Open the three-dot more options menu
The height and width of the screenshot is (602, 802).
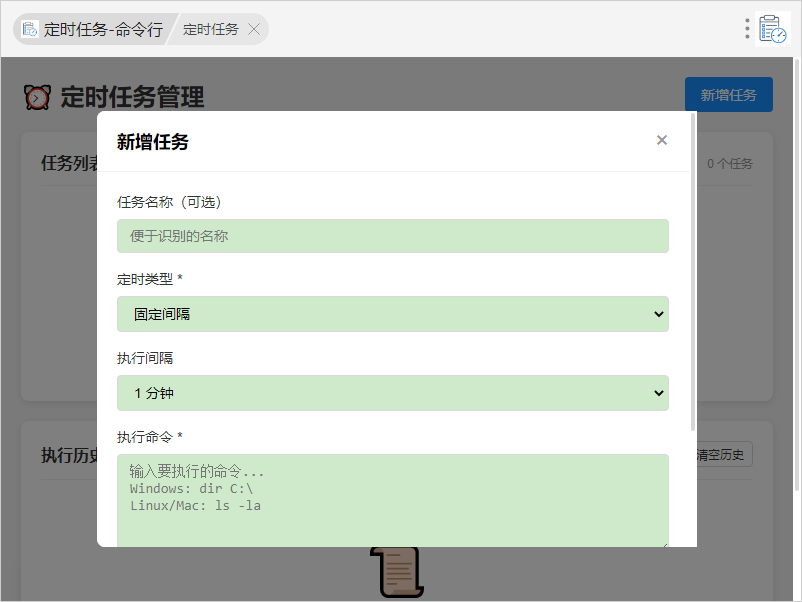pyautogui.click(x=747, y=29)
